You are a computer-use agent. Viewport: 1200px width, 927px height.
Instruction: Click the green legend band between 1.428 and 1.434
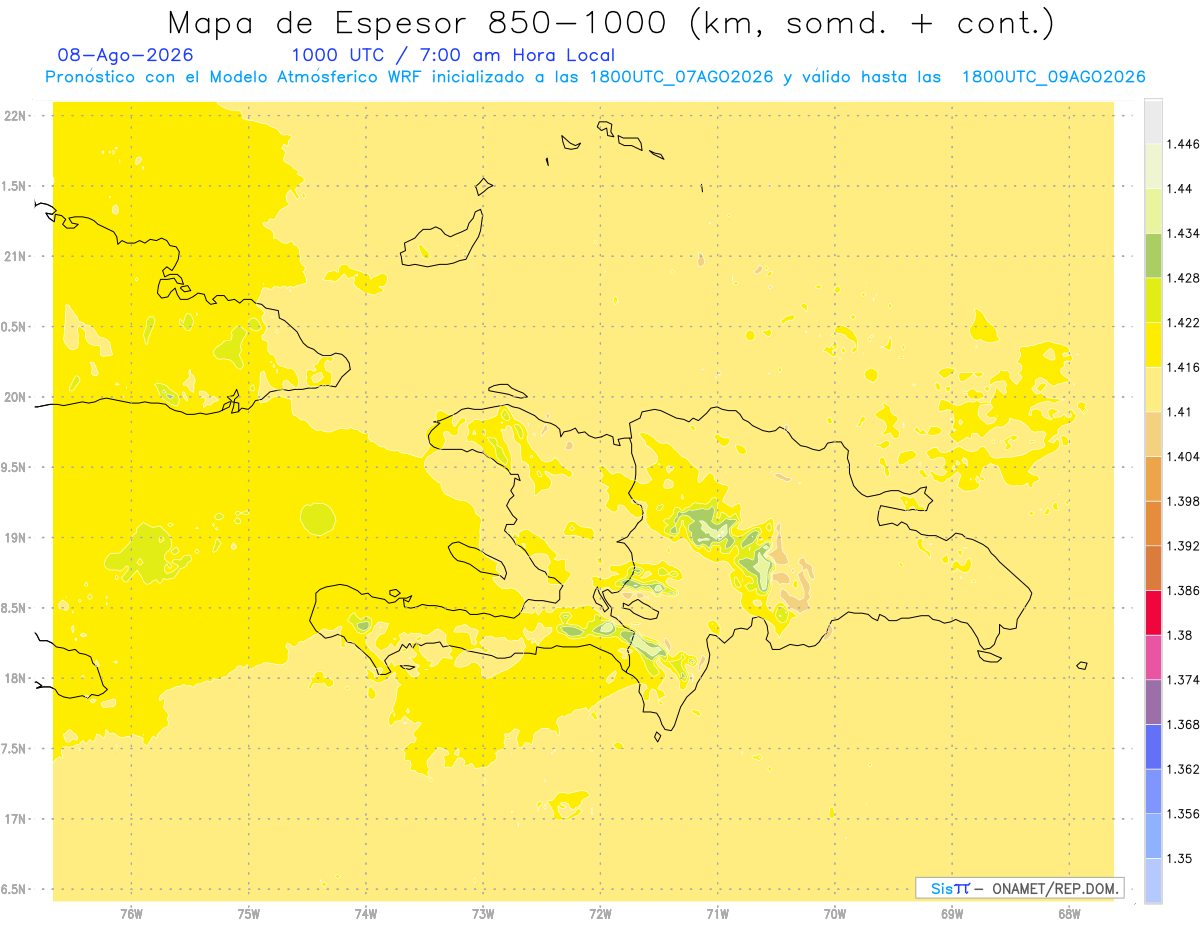(x=1153, y=255)
